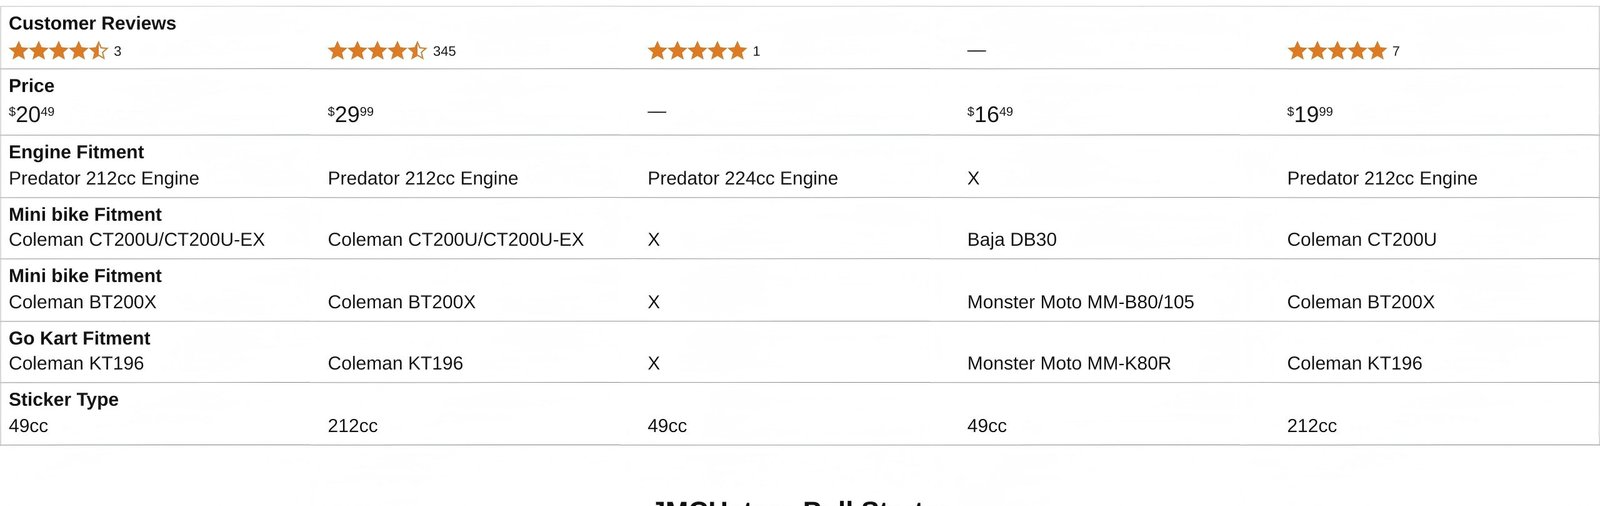The height and width of the screenshot is (506, 1600).
Task: Select the Predator 224cc Engine cell
Action: [x=742, y=178]
